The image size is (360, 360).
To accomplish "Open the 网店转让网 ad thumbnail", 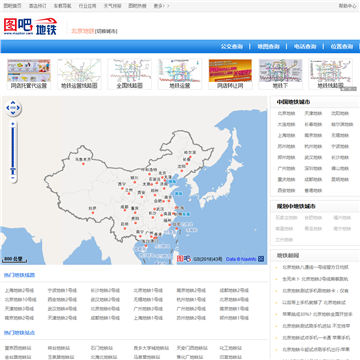I will click(x=230, y=74).
